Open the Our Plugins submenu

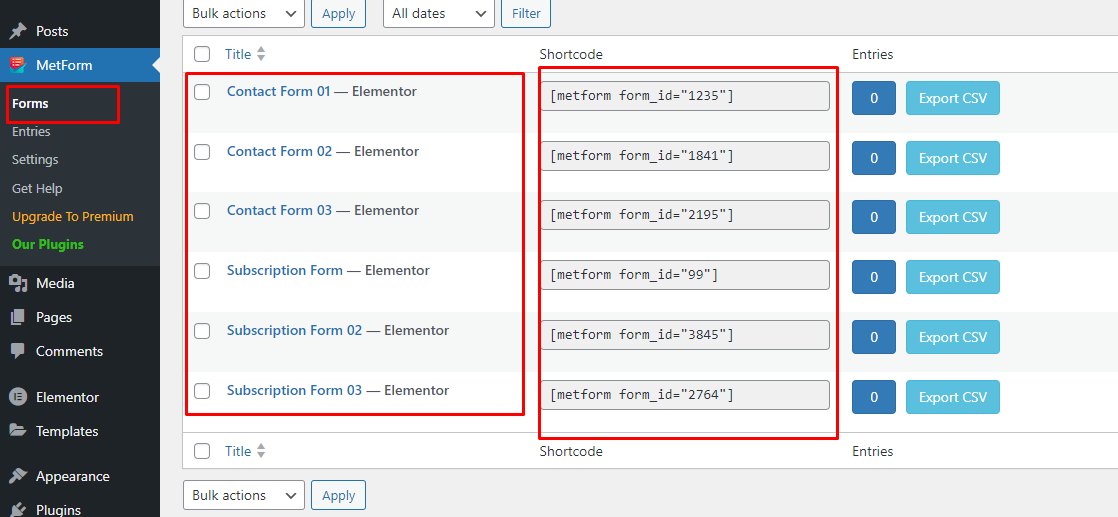click(48, 245)
